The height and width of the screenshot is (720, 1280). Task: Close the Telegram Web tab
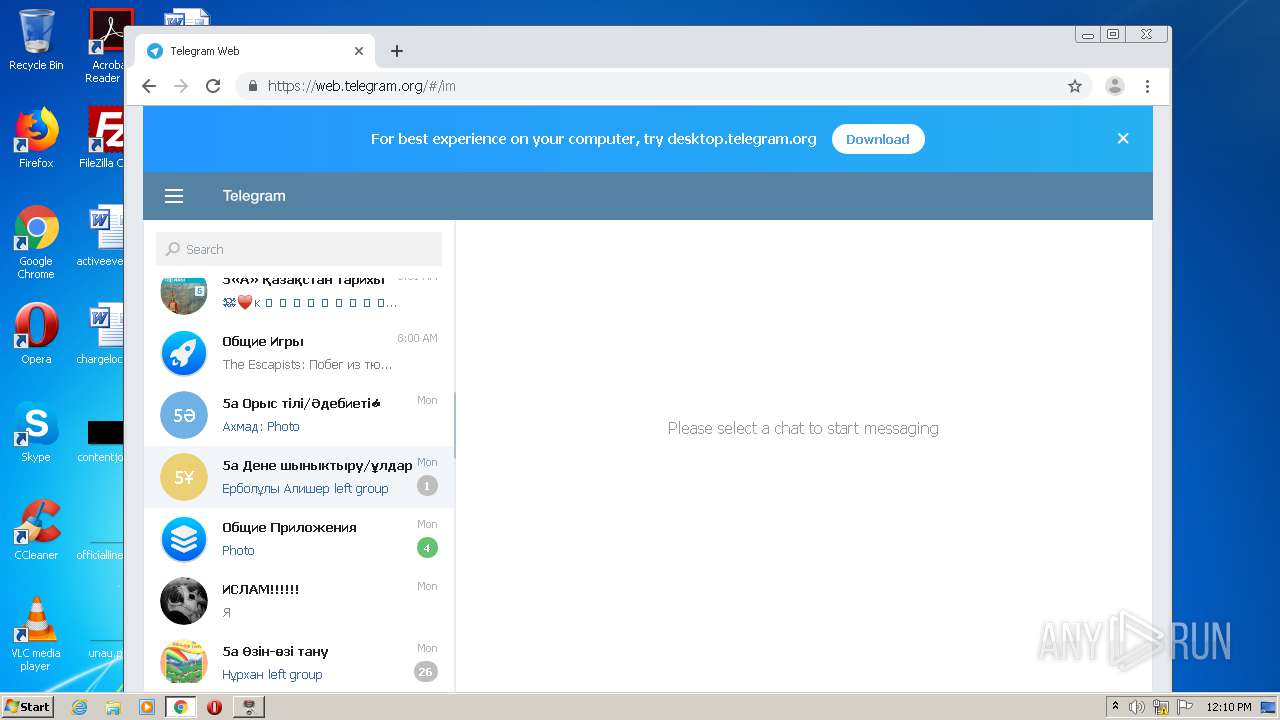(359, 51)
